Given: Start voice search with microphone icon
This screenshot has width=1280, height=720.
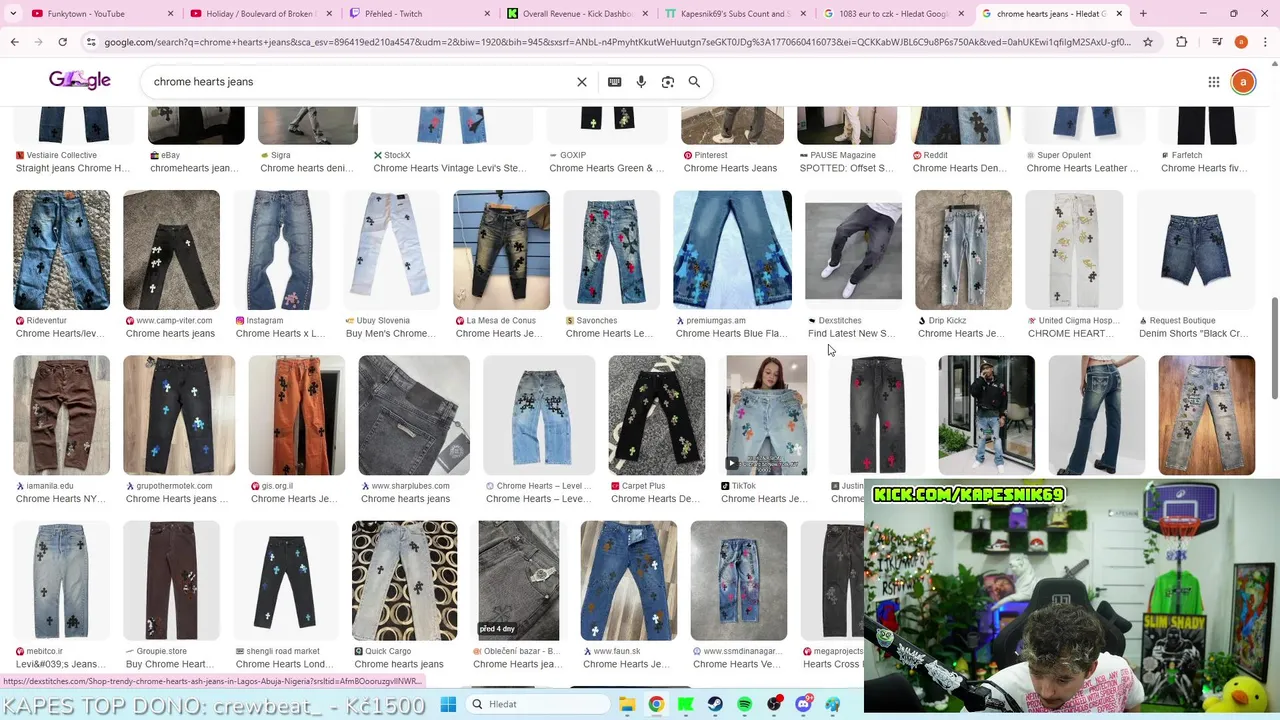Looking at the screenshot, I should click(x=641, y=82).
